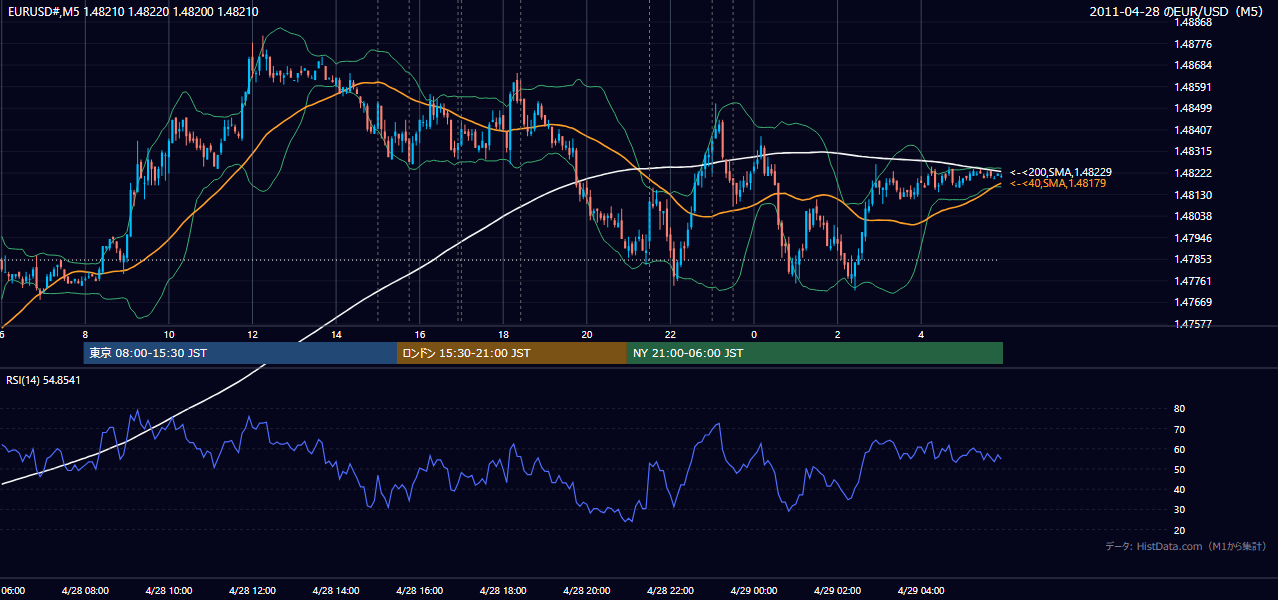Click the 1.48868 price axis label

pos(1193,22)
